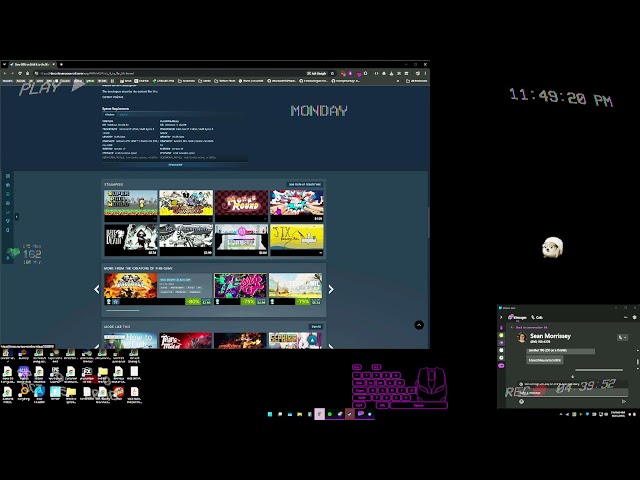640x480 pixels.
Task: Open Steam from the taskbar
Action: [350, 414]
